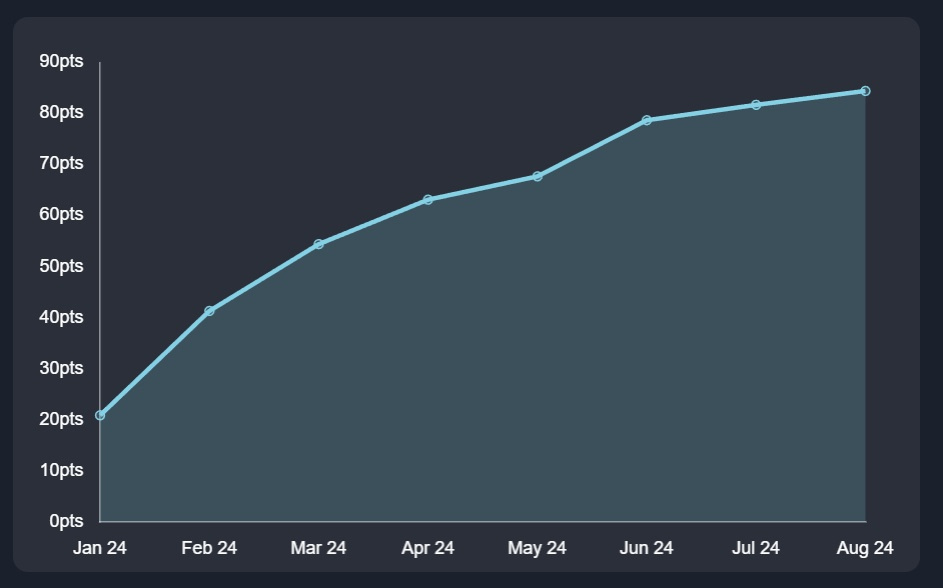Image resolution: width=943 pixels, height=588 pixels.
Task: Select the May 24 data point marker
Action: (x=537, y=176)
